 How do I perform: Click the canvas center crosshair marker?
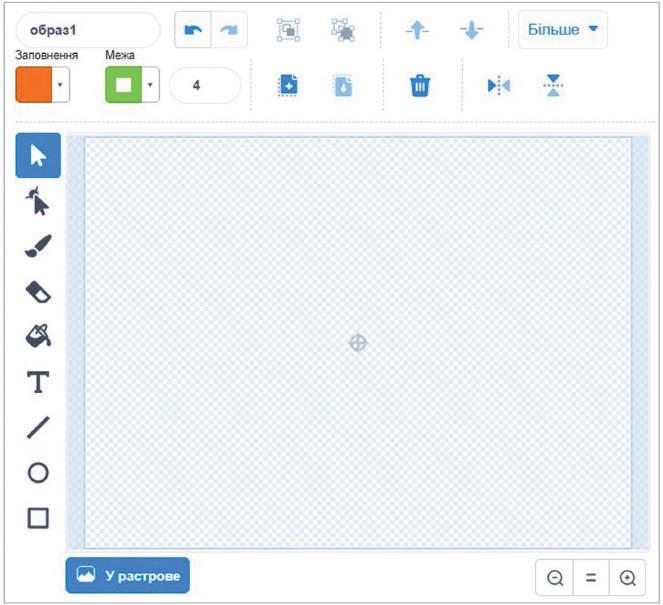pos(358,343)
